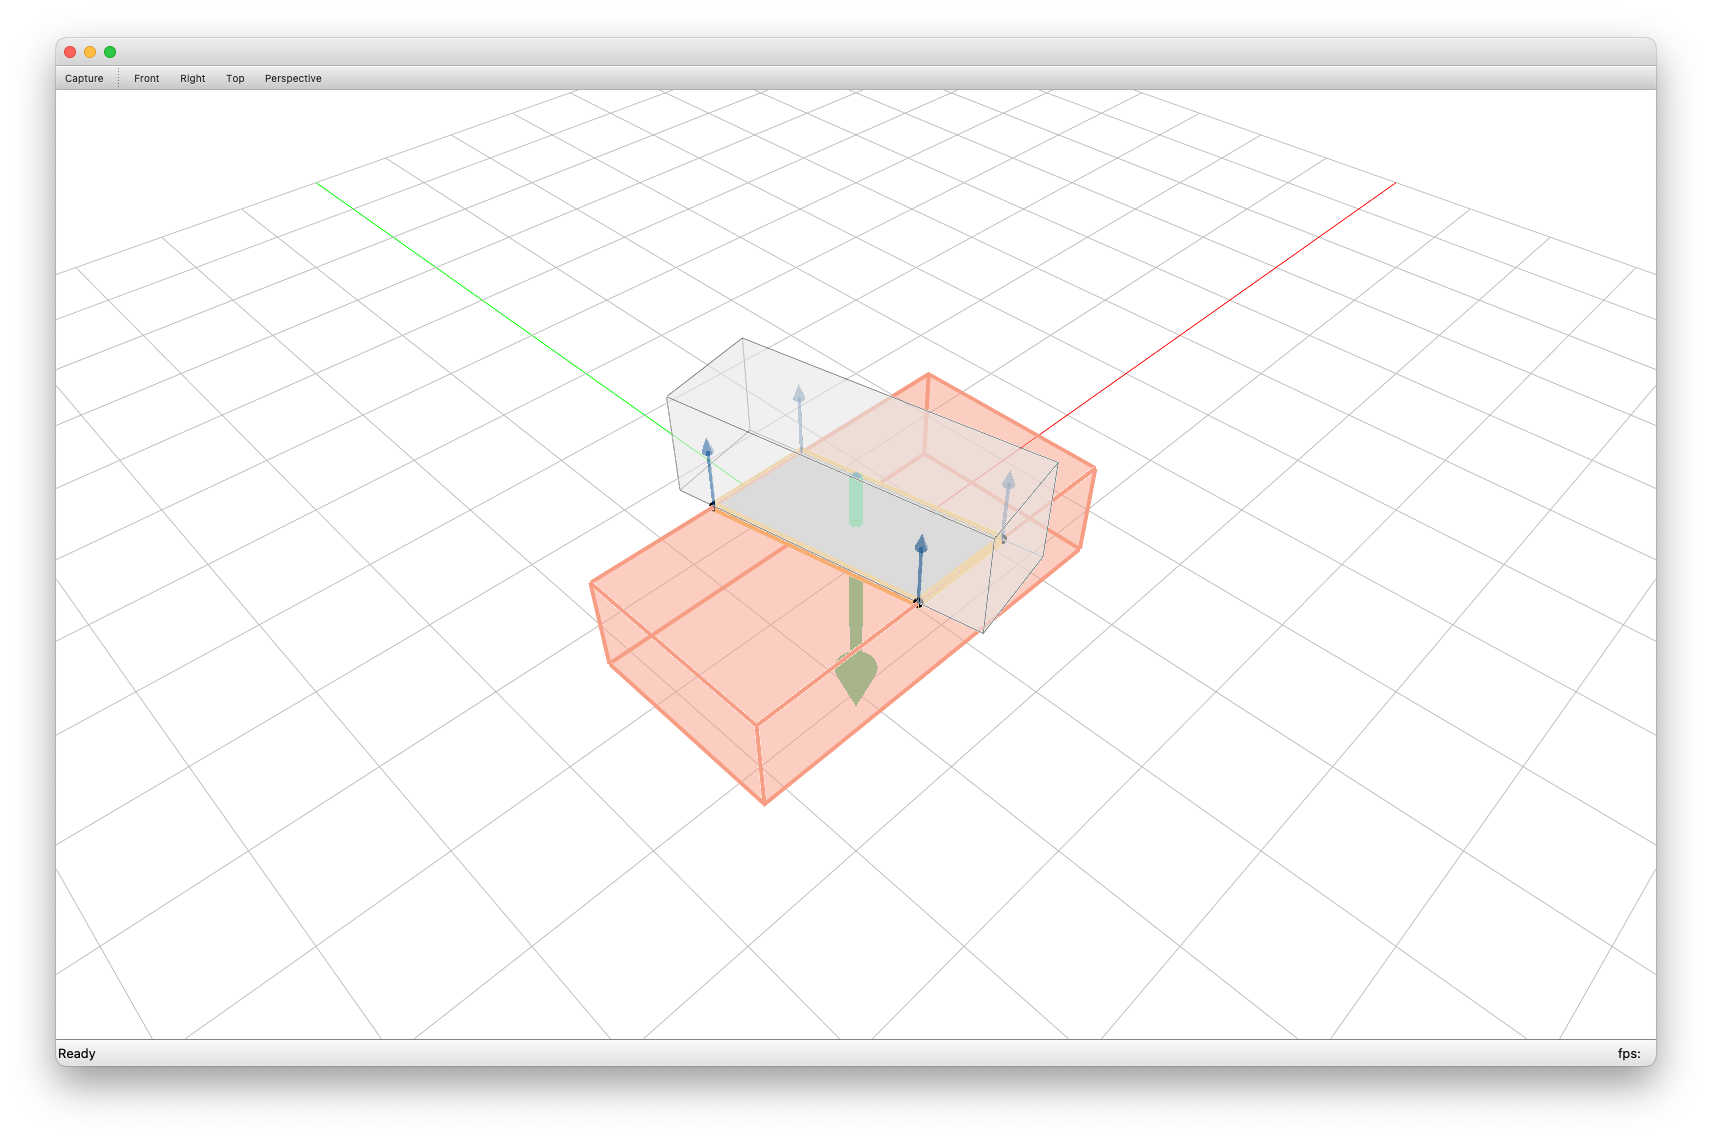1712x1140 pixels.
Task: Minimize the window with the yellow button
Action: point(90,52)
